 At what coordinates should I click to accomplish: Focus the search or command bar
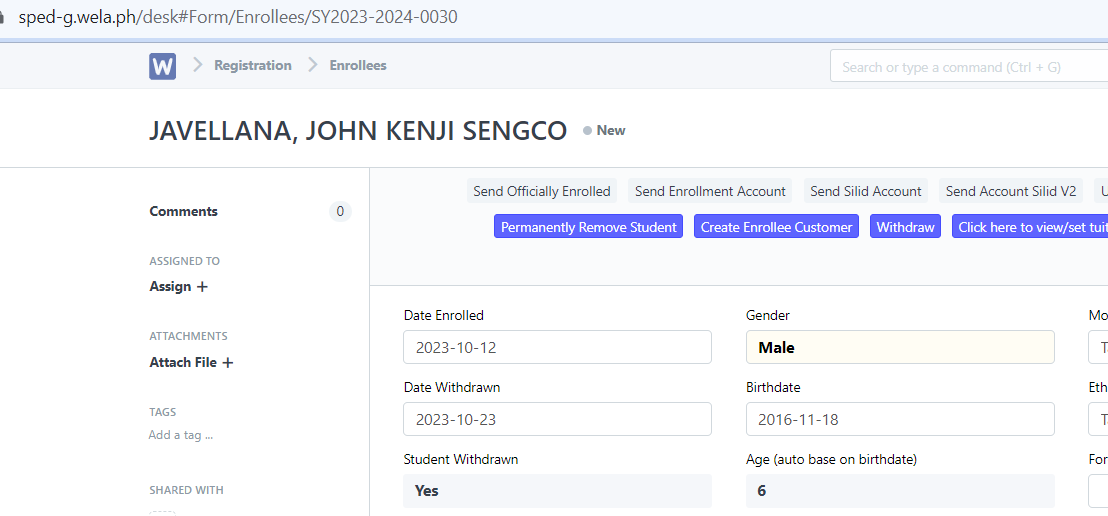(x=968, y=67)
